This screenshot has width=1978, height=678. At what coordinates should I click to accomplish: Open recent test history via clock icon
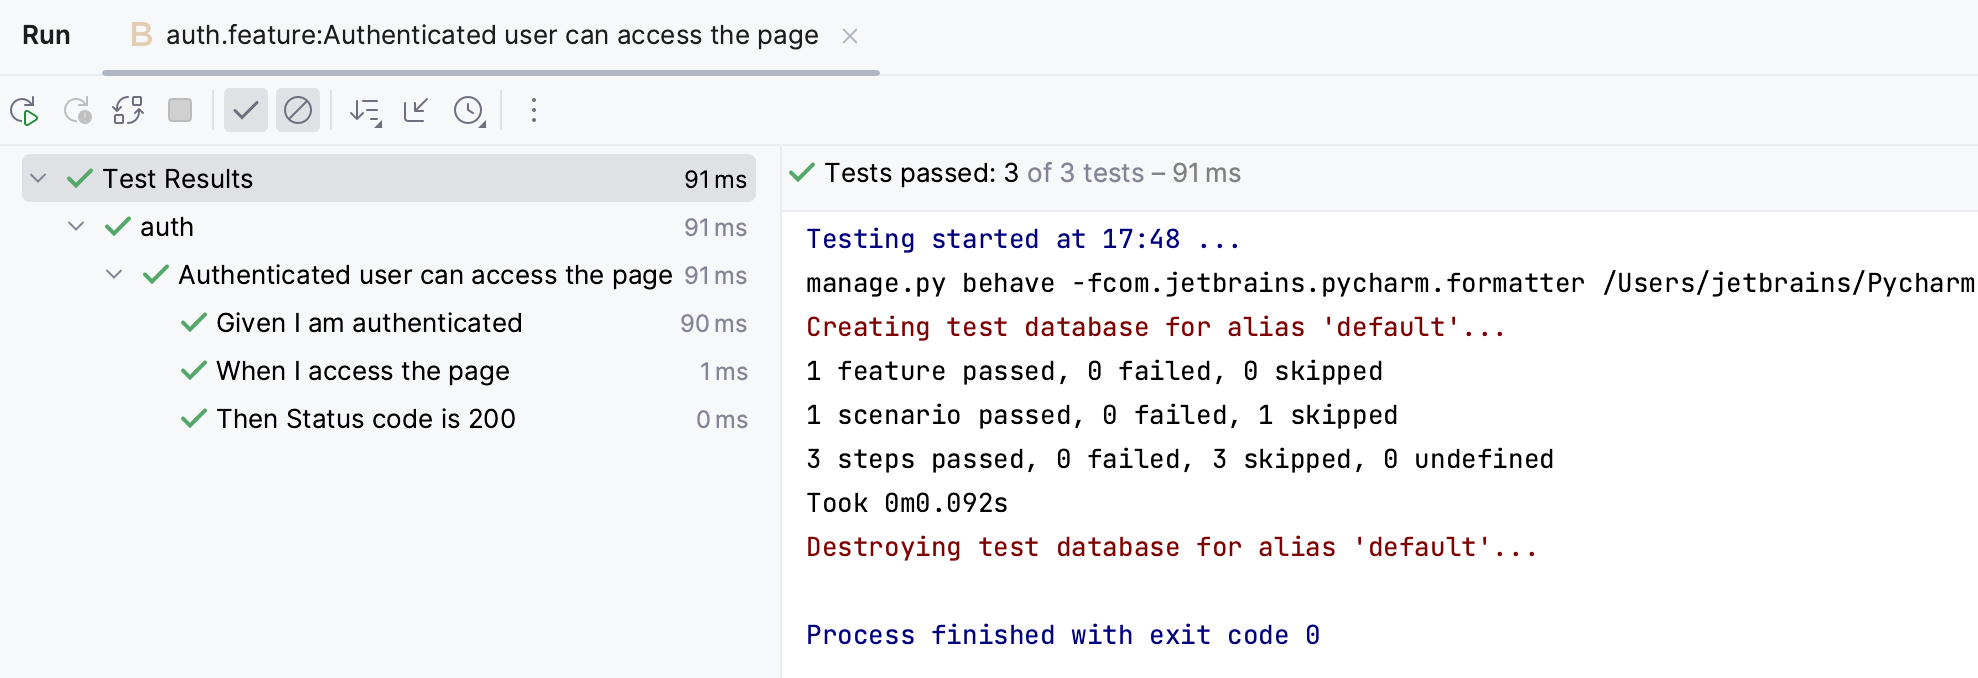(x=467, y=111)
